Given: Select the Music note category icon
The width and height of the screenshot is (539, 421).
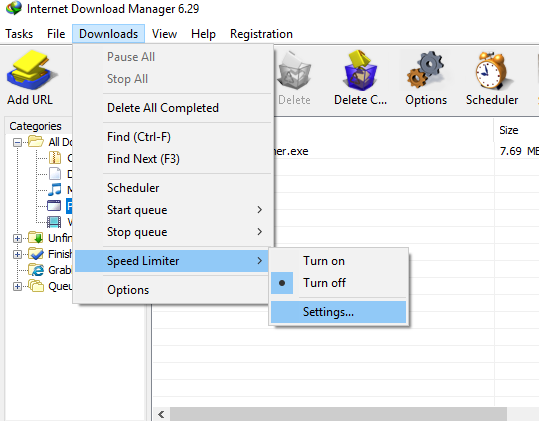Looking at the screenshot, I should [55, 190].
